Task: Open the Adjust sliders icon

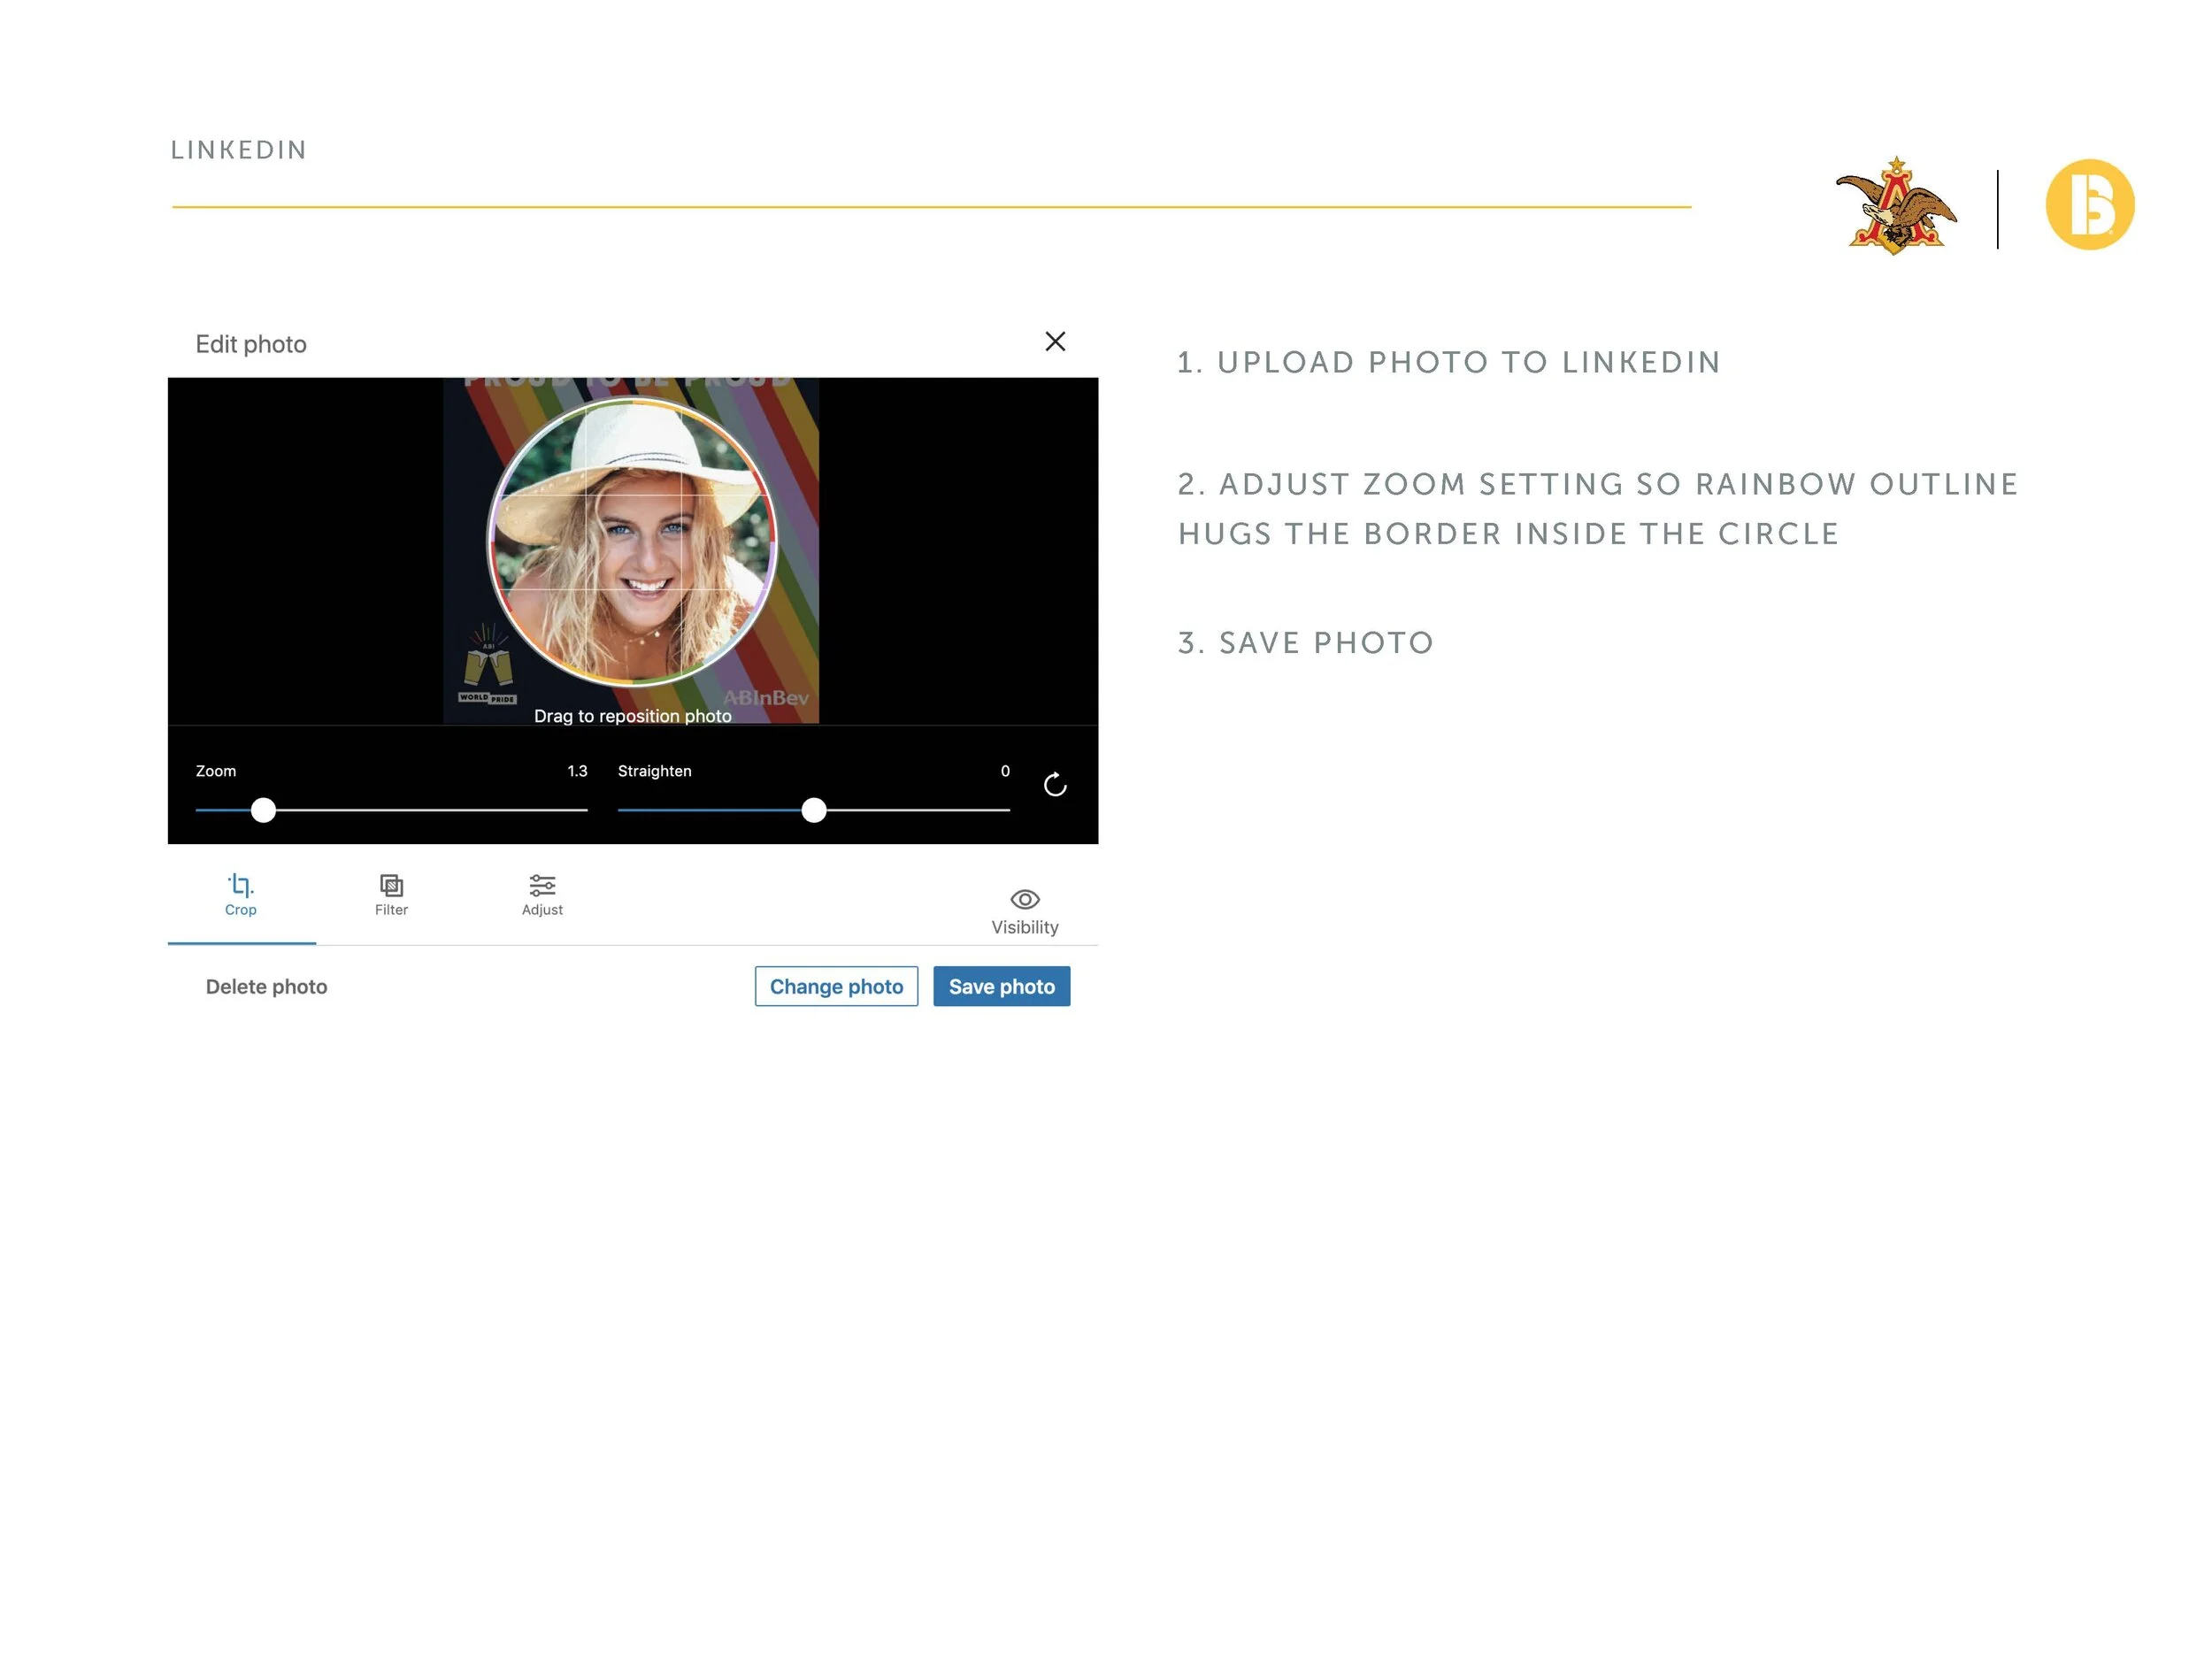Action: [x=542, y=885]
